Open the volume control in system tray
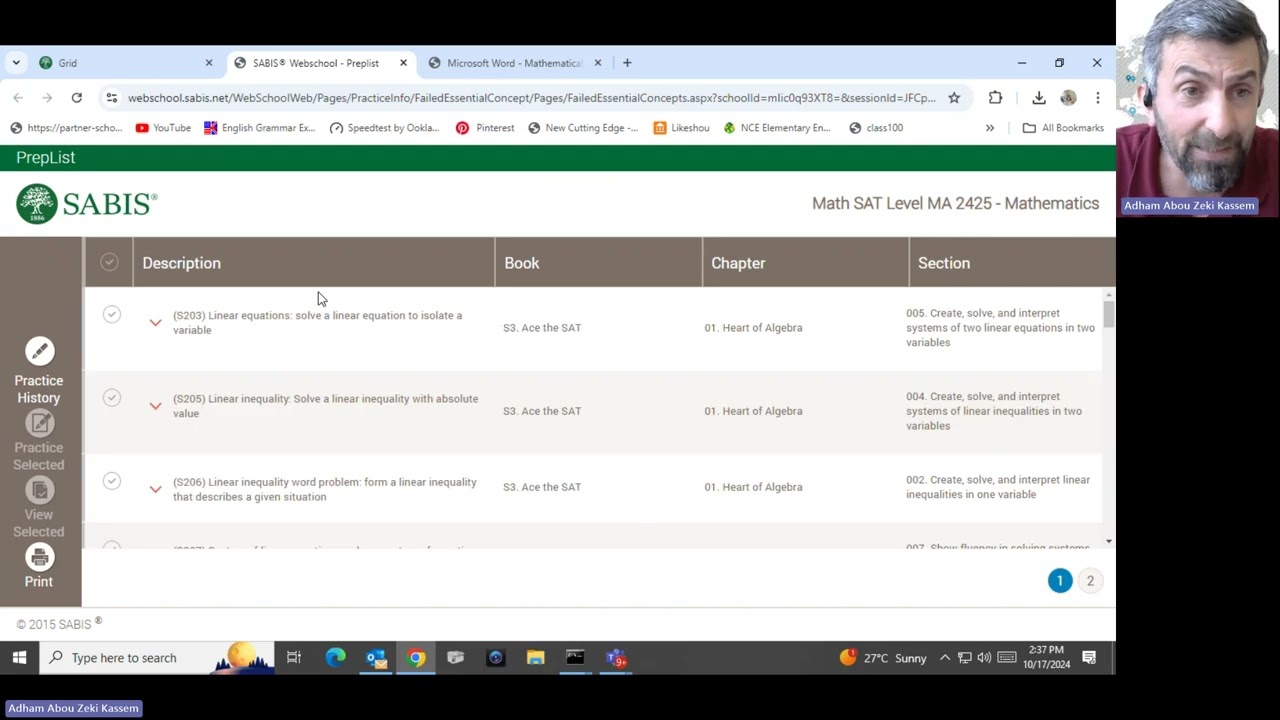The image size is (1280, 720). pyautogui.click(x=984, y=658)
